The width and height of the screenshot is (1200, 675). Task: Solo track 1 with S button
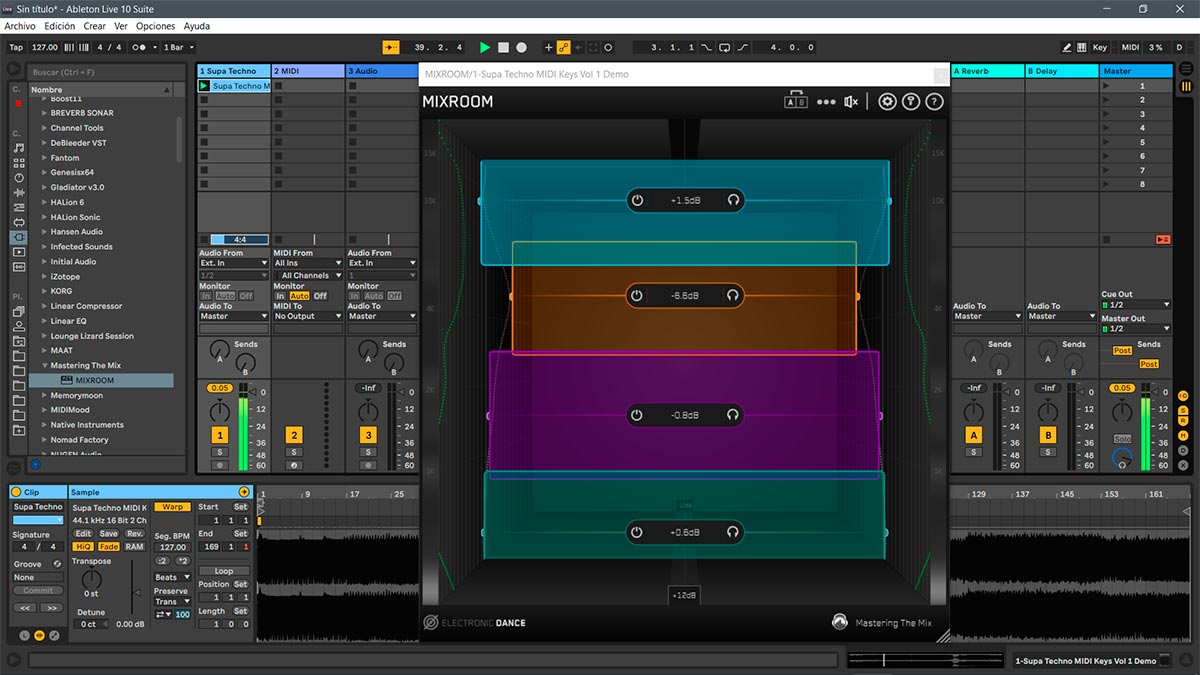pyautogui.click(x=220, y=452)
